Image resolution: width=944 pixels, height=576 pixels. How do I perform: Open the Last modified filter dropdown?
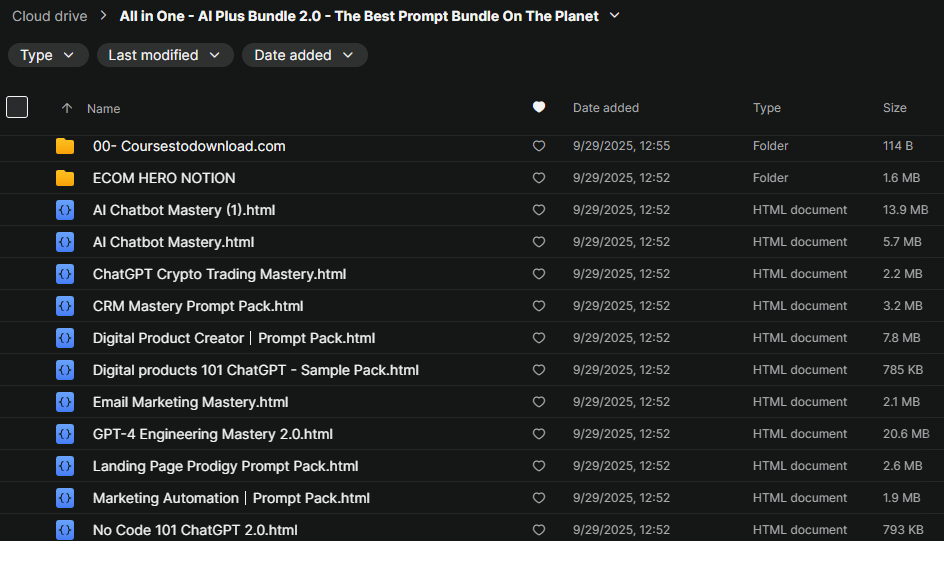[x=165, y=55]
